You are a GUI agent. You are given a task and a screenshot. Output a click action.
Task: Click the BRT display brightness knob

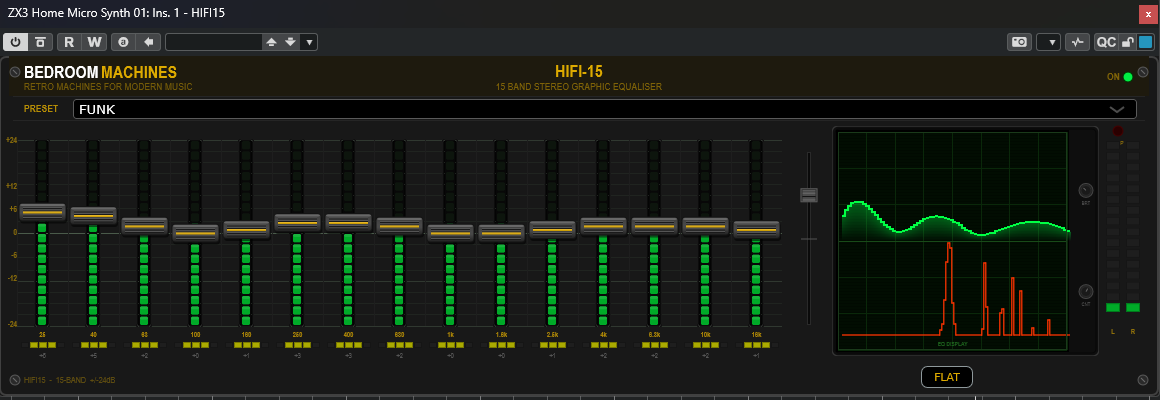click(1086, 189)
